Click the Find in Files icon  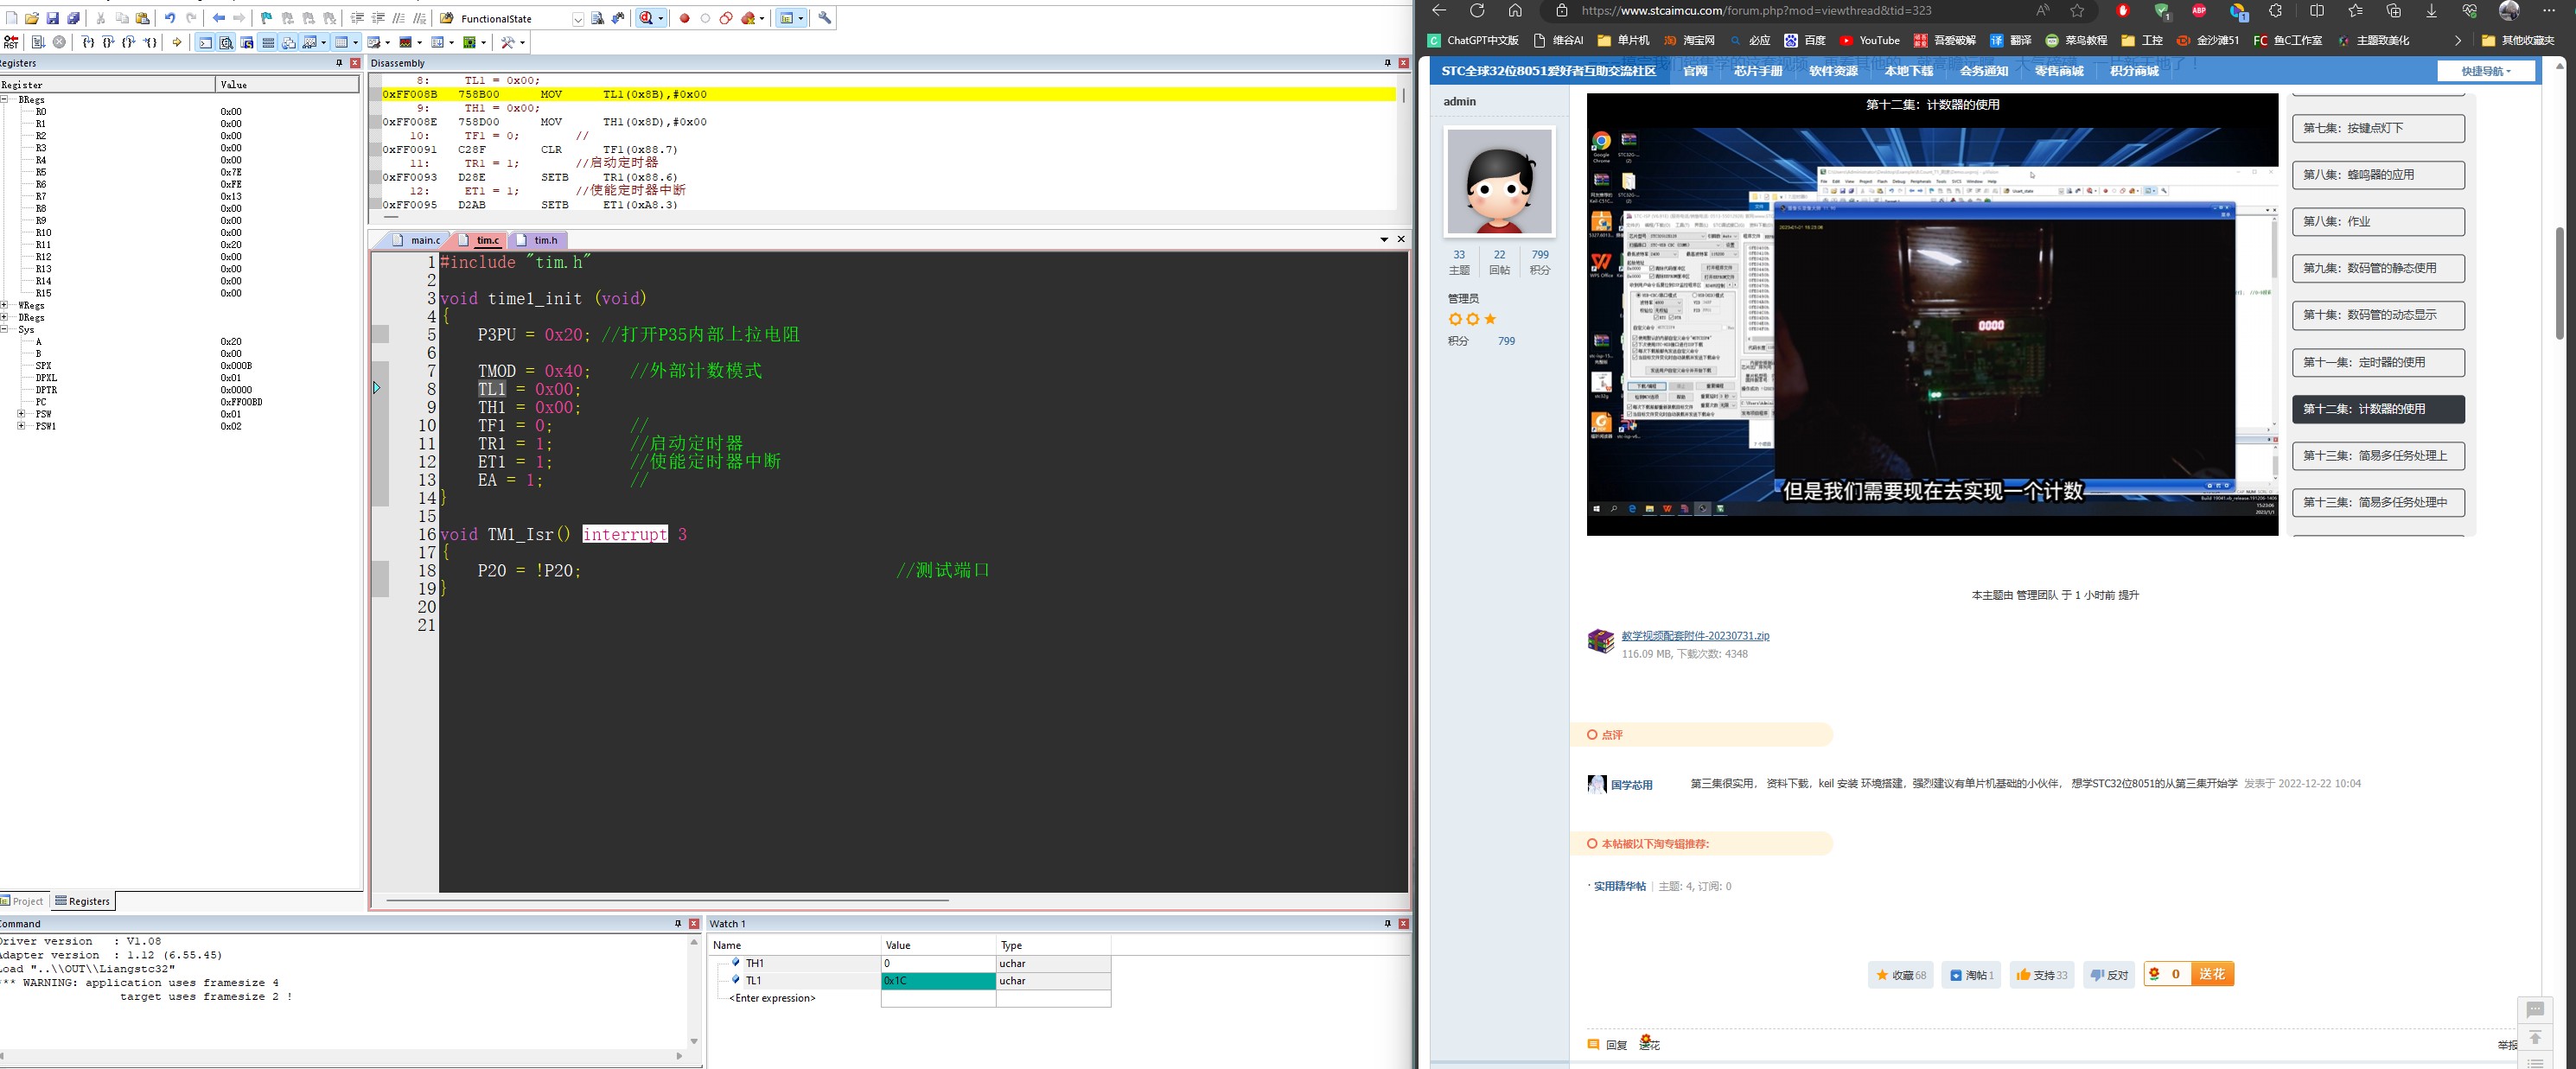click(x=447, y=18)
